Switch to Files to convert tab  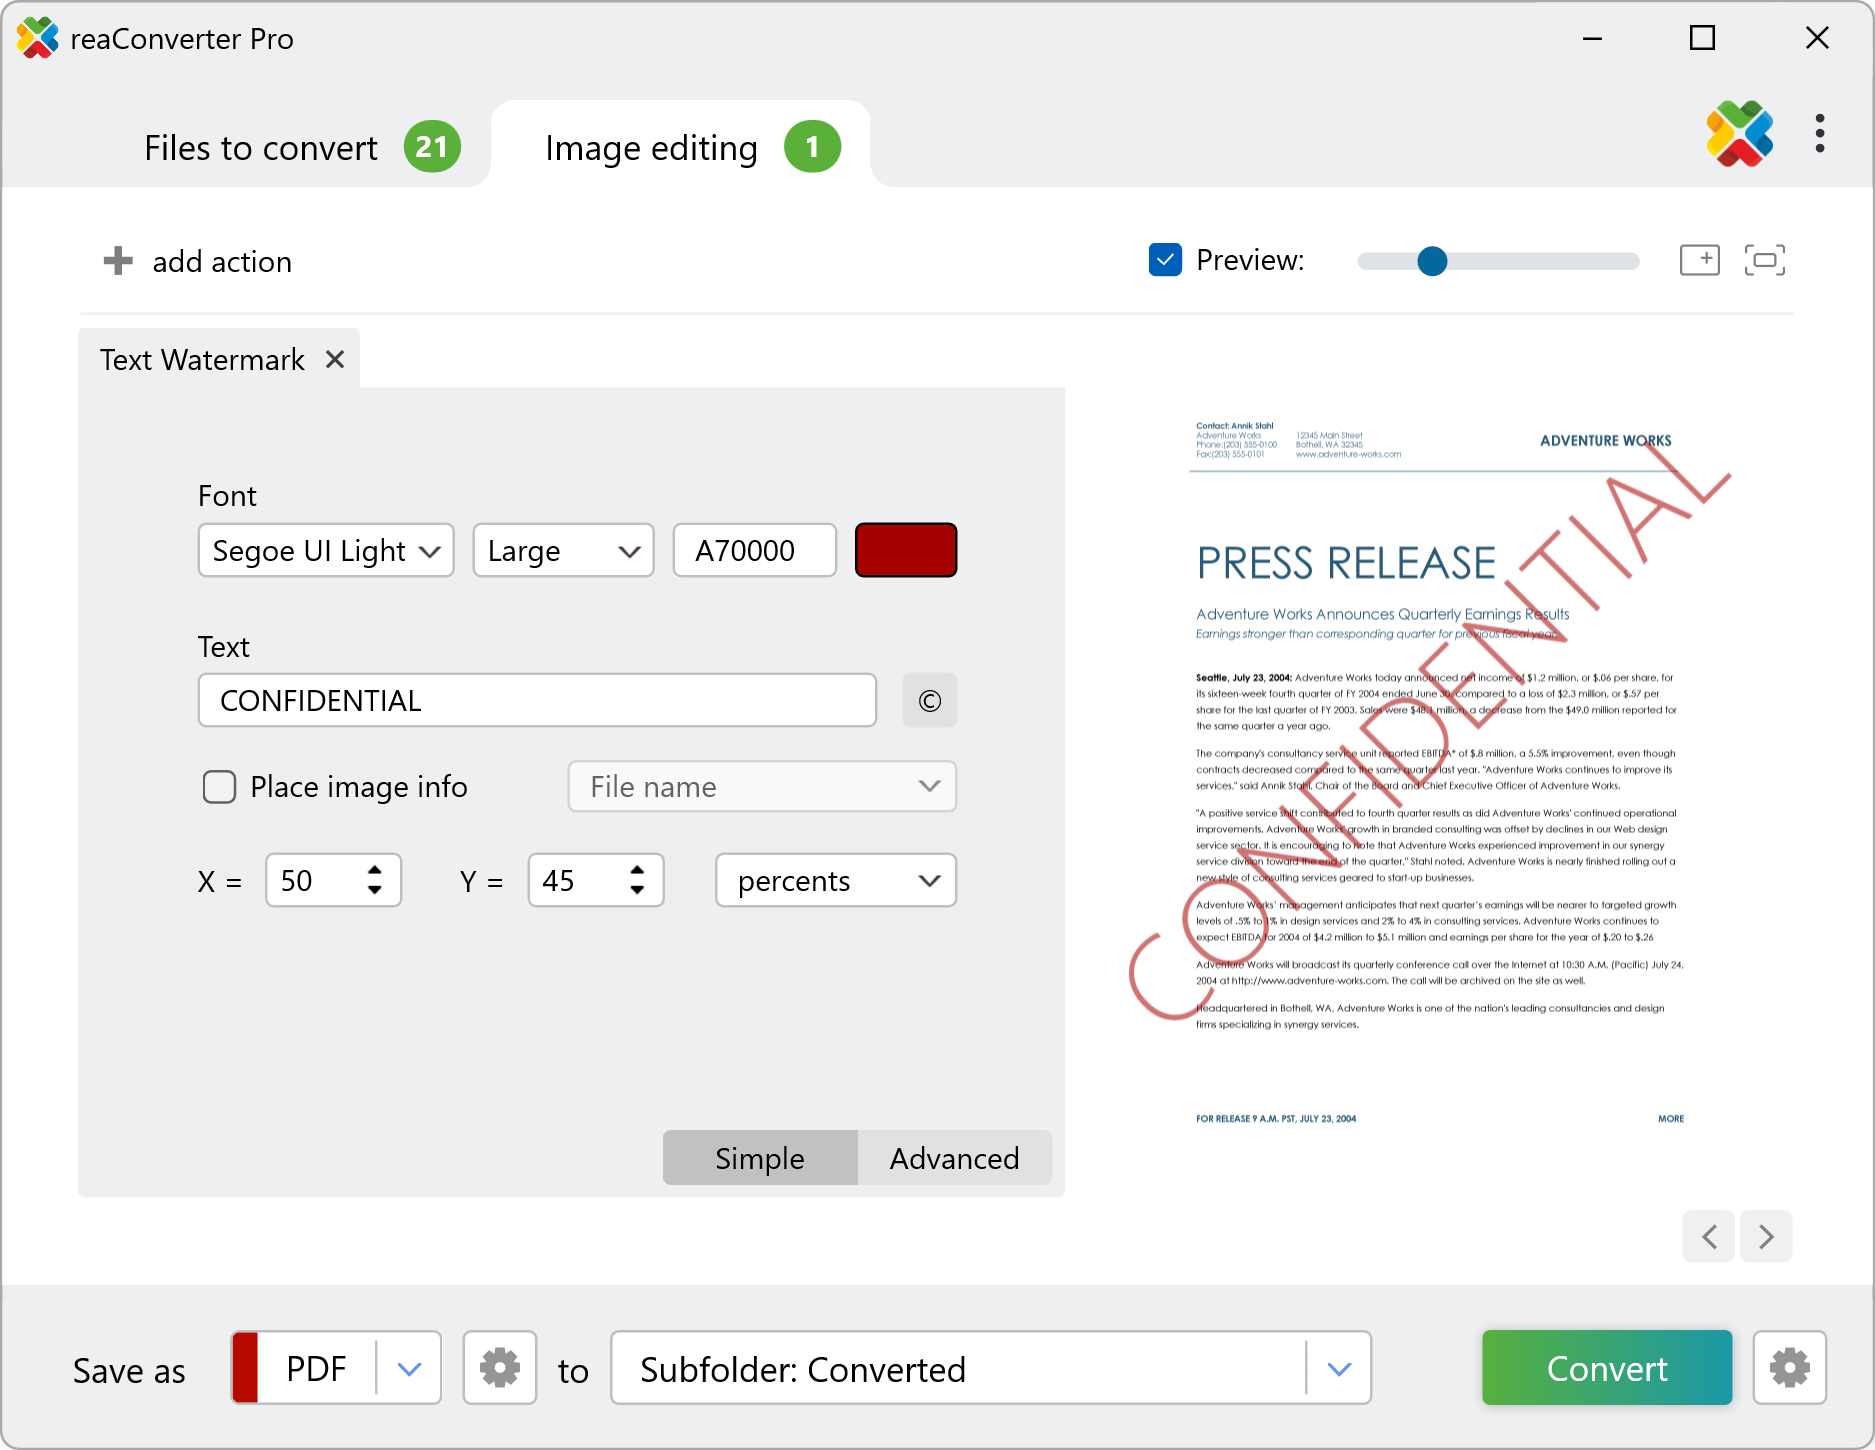click(x=262, y=148)
